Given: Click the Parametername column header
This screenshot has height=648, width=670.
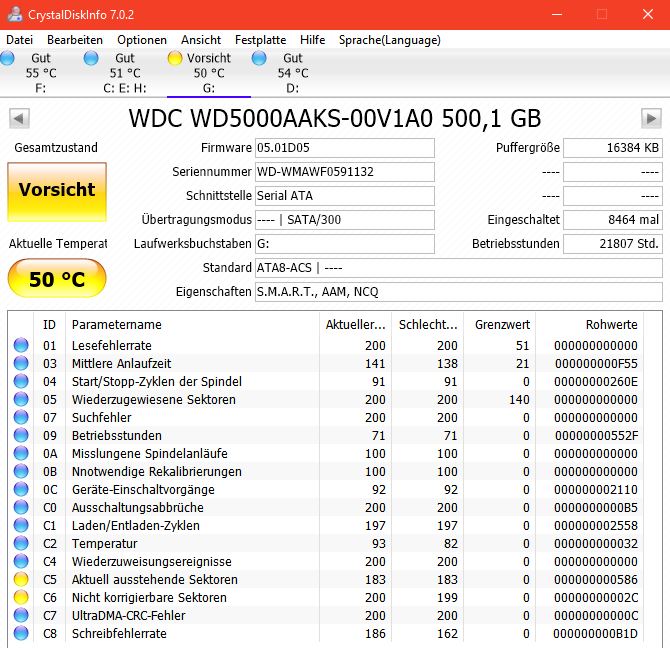Looking at the screenshot, I should click(x=192, y=325).
